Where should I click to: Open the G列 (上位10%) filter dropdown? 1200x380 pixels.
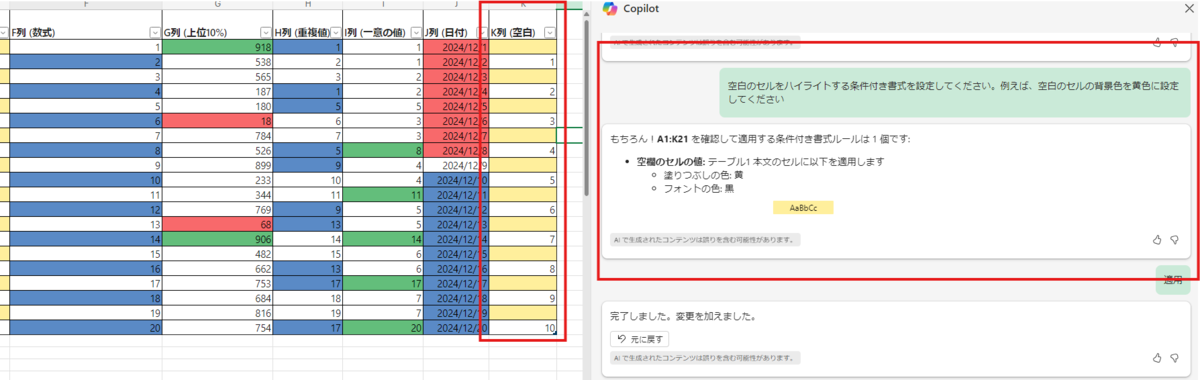point(265,33)
